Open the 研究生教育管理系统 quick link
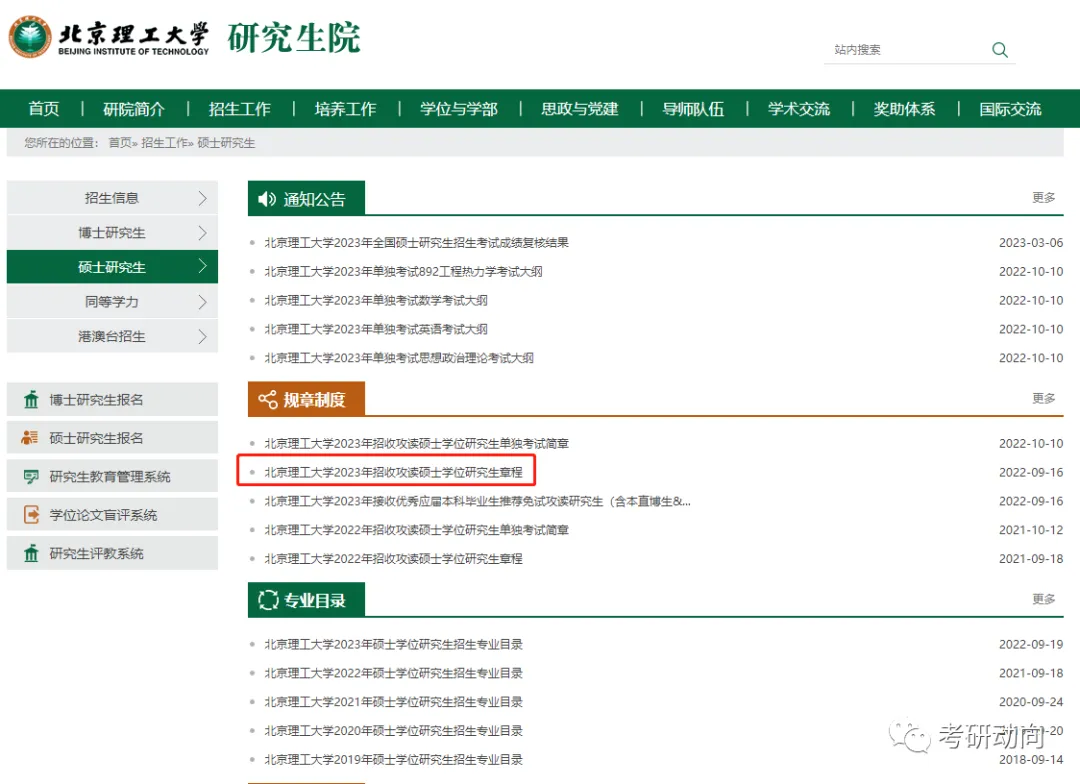The image size is (1080, 784). tap(112, 476)
